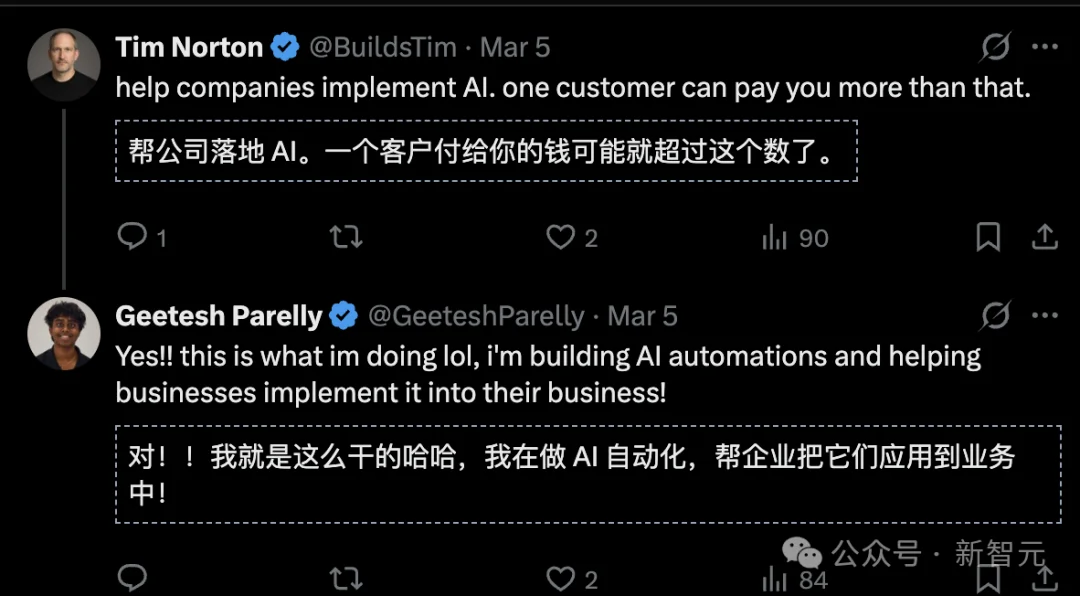Open Grok icon on Tim Norton's tweet
This screenshot has width=1080, height=596.
[995, 47]
